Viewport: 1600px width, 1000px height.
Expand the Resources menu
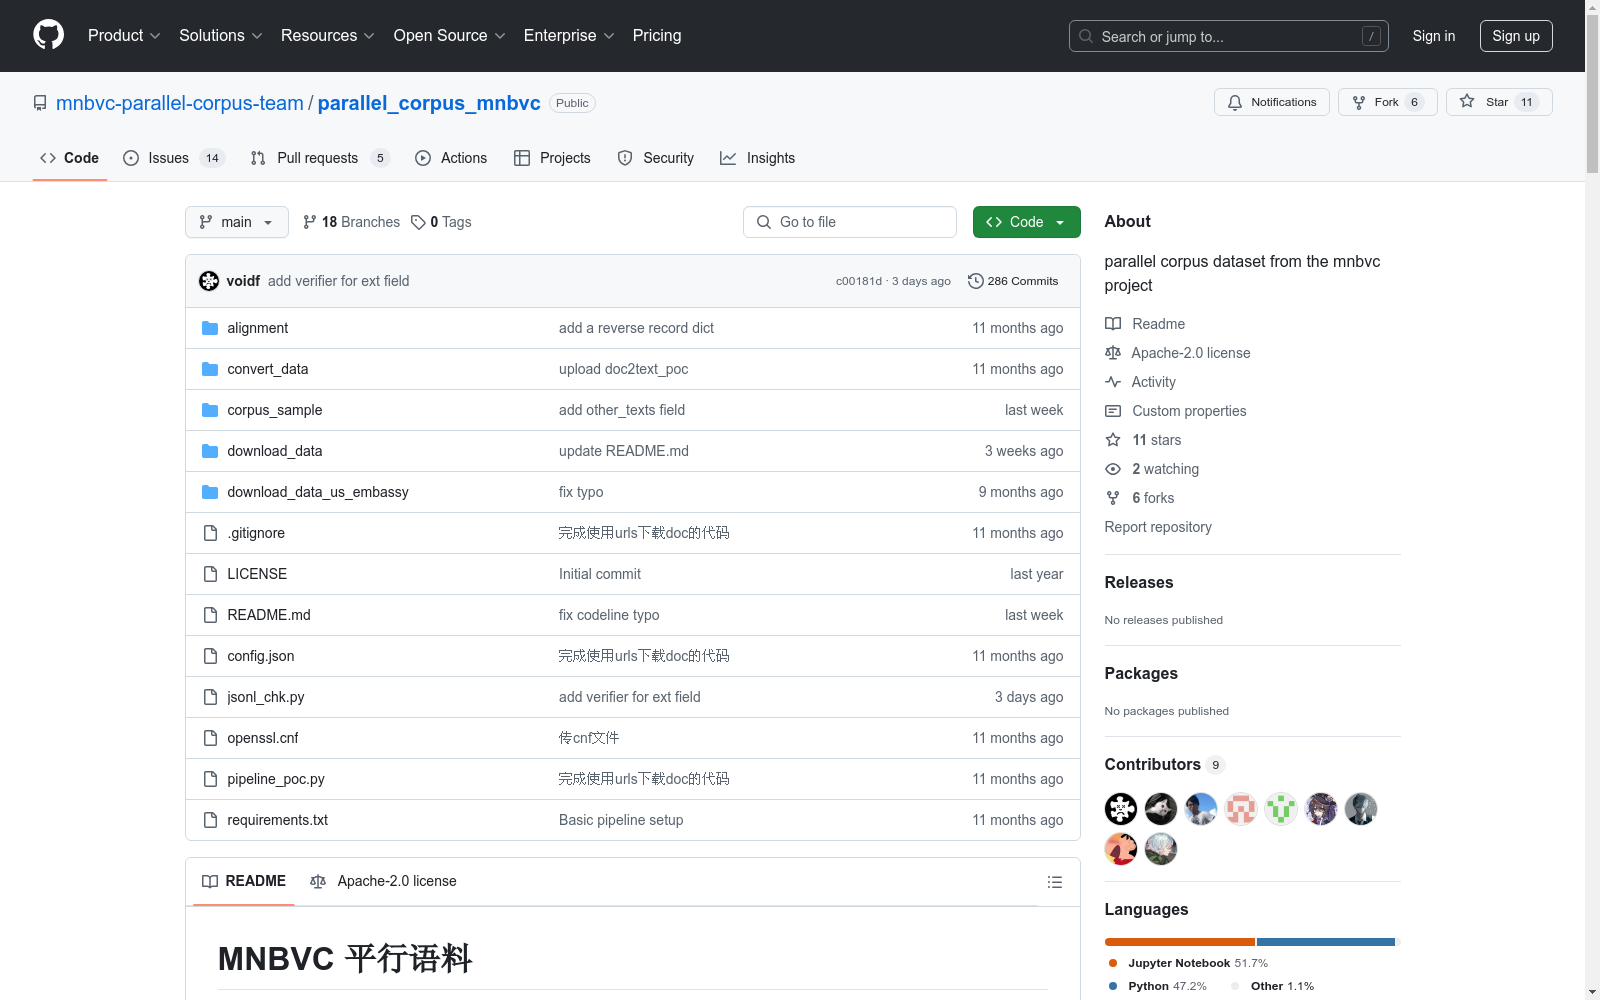point(328,35)
